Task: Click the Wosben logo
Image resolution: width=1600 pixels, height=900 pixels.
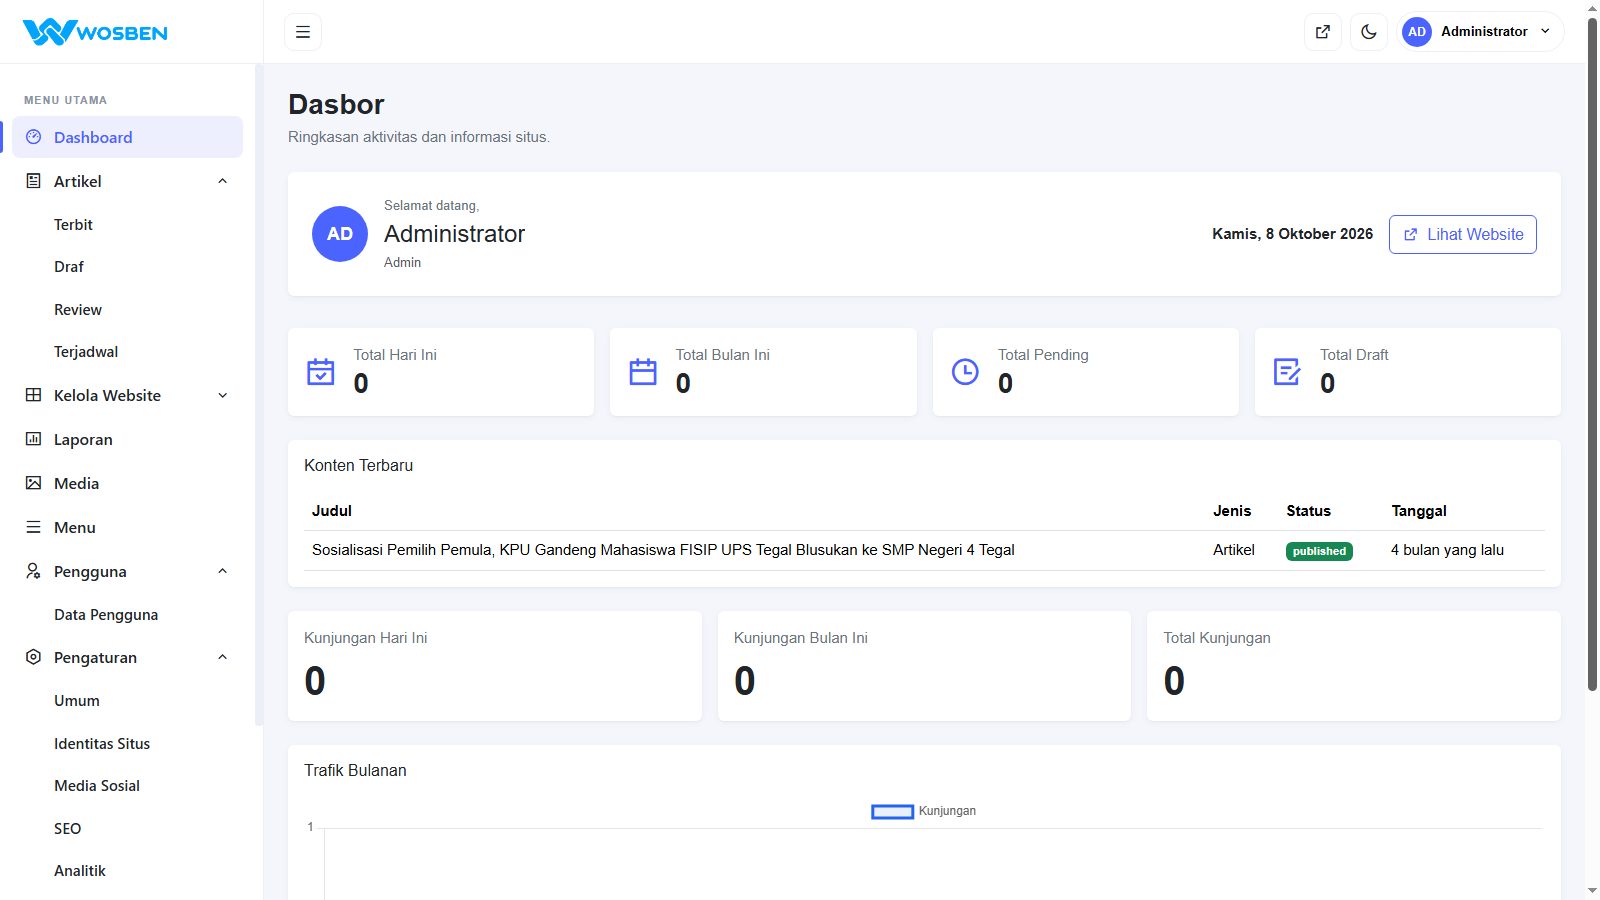Action: tap(95, 32)
